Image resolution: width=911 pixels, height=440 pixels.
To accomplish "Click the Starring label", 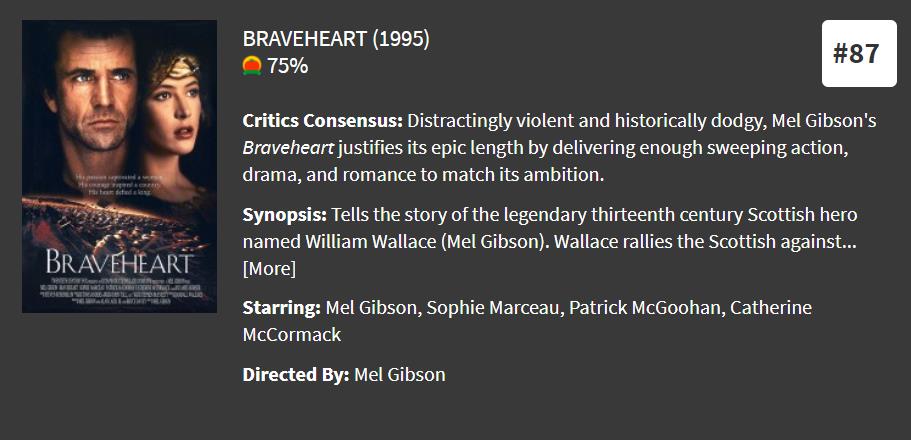I will pos(281,307).
